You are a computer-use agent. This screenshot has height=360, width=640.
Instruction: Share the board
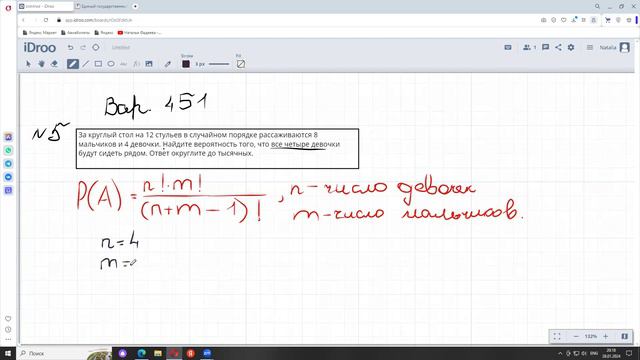tap(558, 47)
